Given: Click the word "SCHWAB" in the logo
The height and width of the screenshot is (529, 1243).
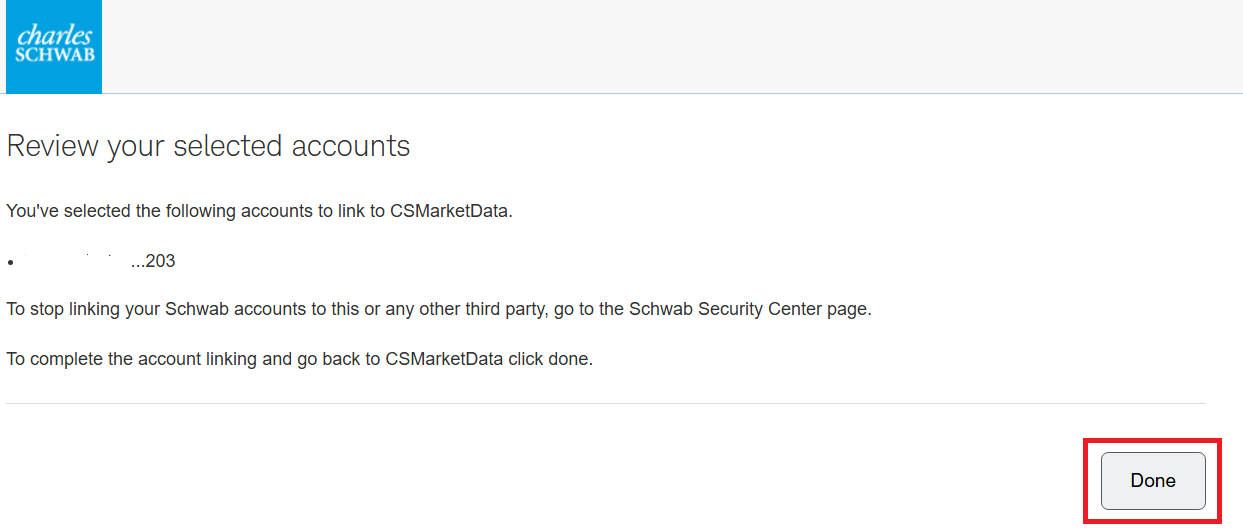Looking at the screenshot, I should pos(55,56).
